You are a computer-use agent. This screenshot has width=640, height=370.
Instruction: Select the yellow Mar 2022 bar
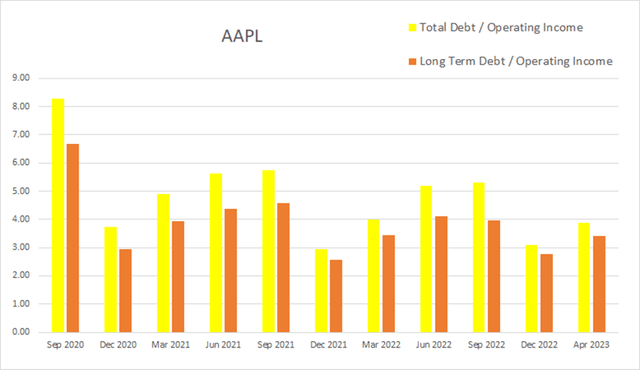click(x=373, y=276)
